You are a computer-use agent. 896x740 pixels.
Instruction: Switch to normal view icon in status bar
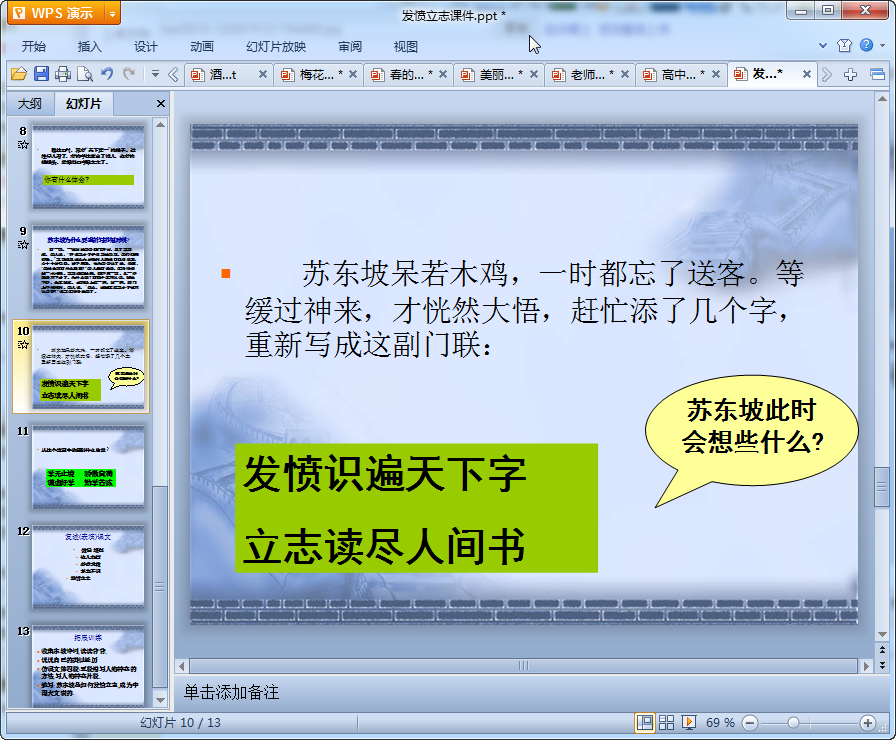click(x=645, y=723)
